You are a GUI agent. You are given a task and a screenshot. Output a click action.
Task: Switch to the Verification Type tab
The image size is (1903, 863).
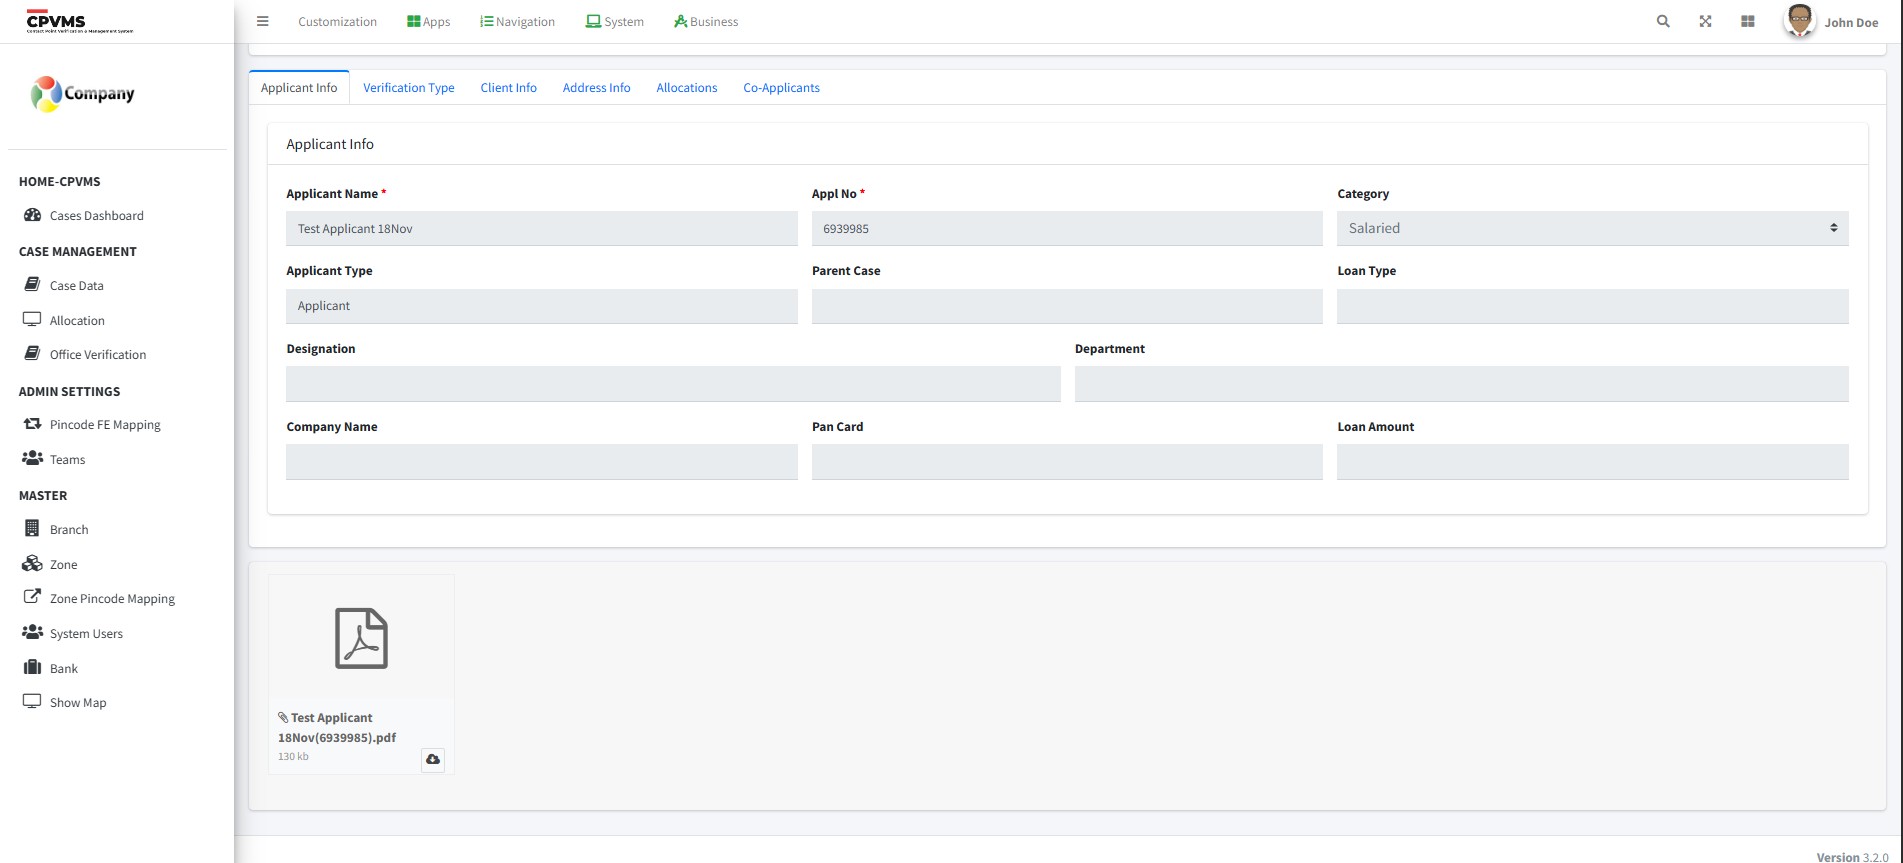[408, 88]
